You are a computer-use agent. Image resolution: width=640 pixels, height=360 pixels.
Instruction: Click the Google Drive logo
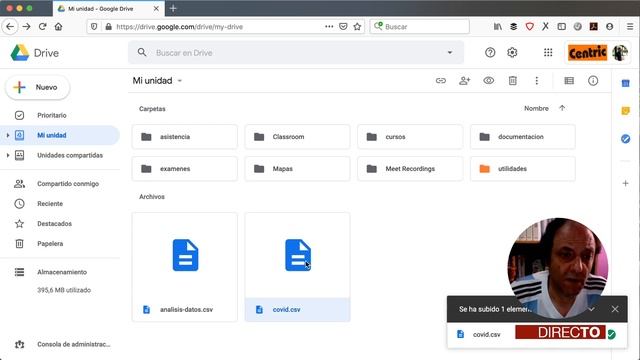[20, 53]
